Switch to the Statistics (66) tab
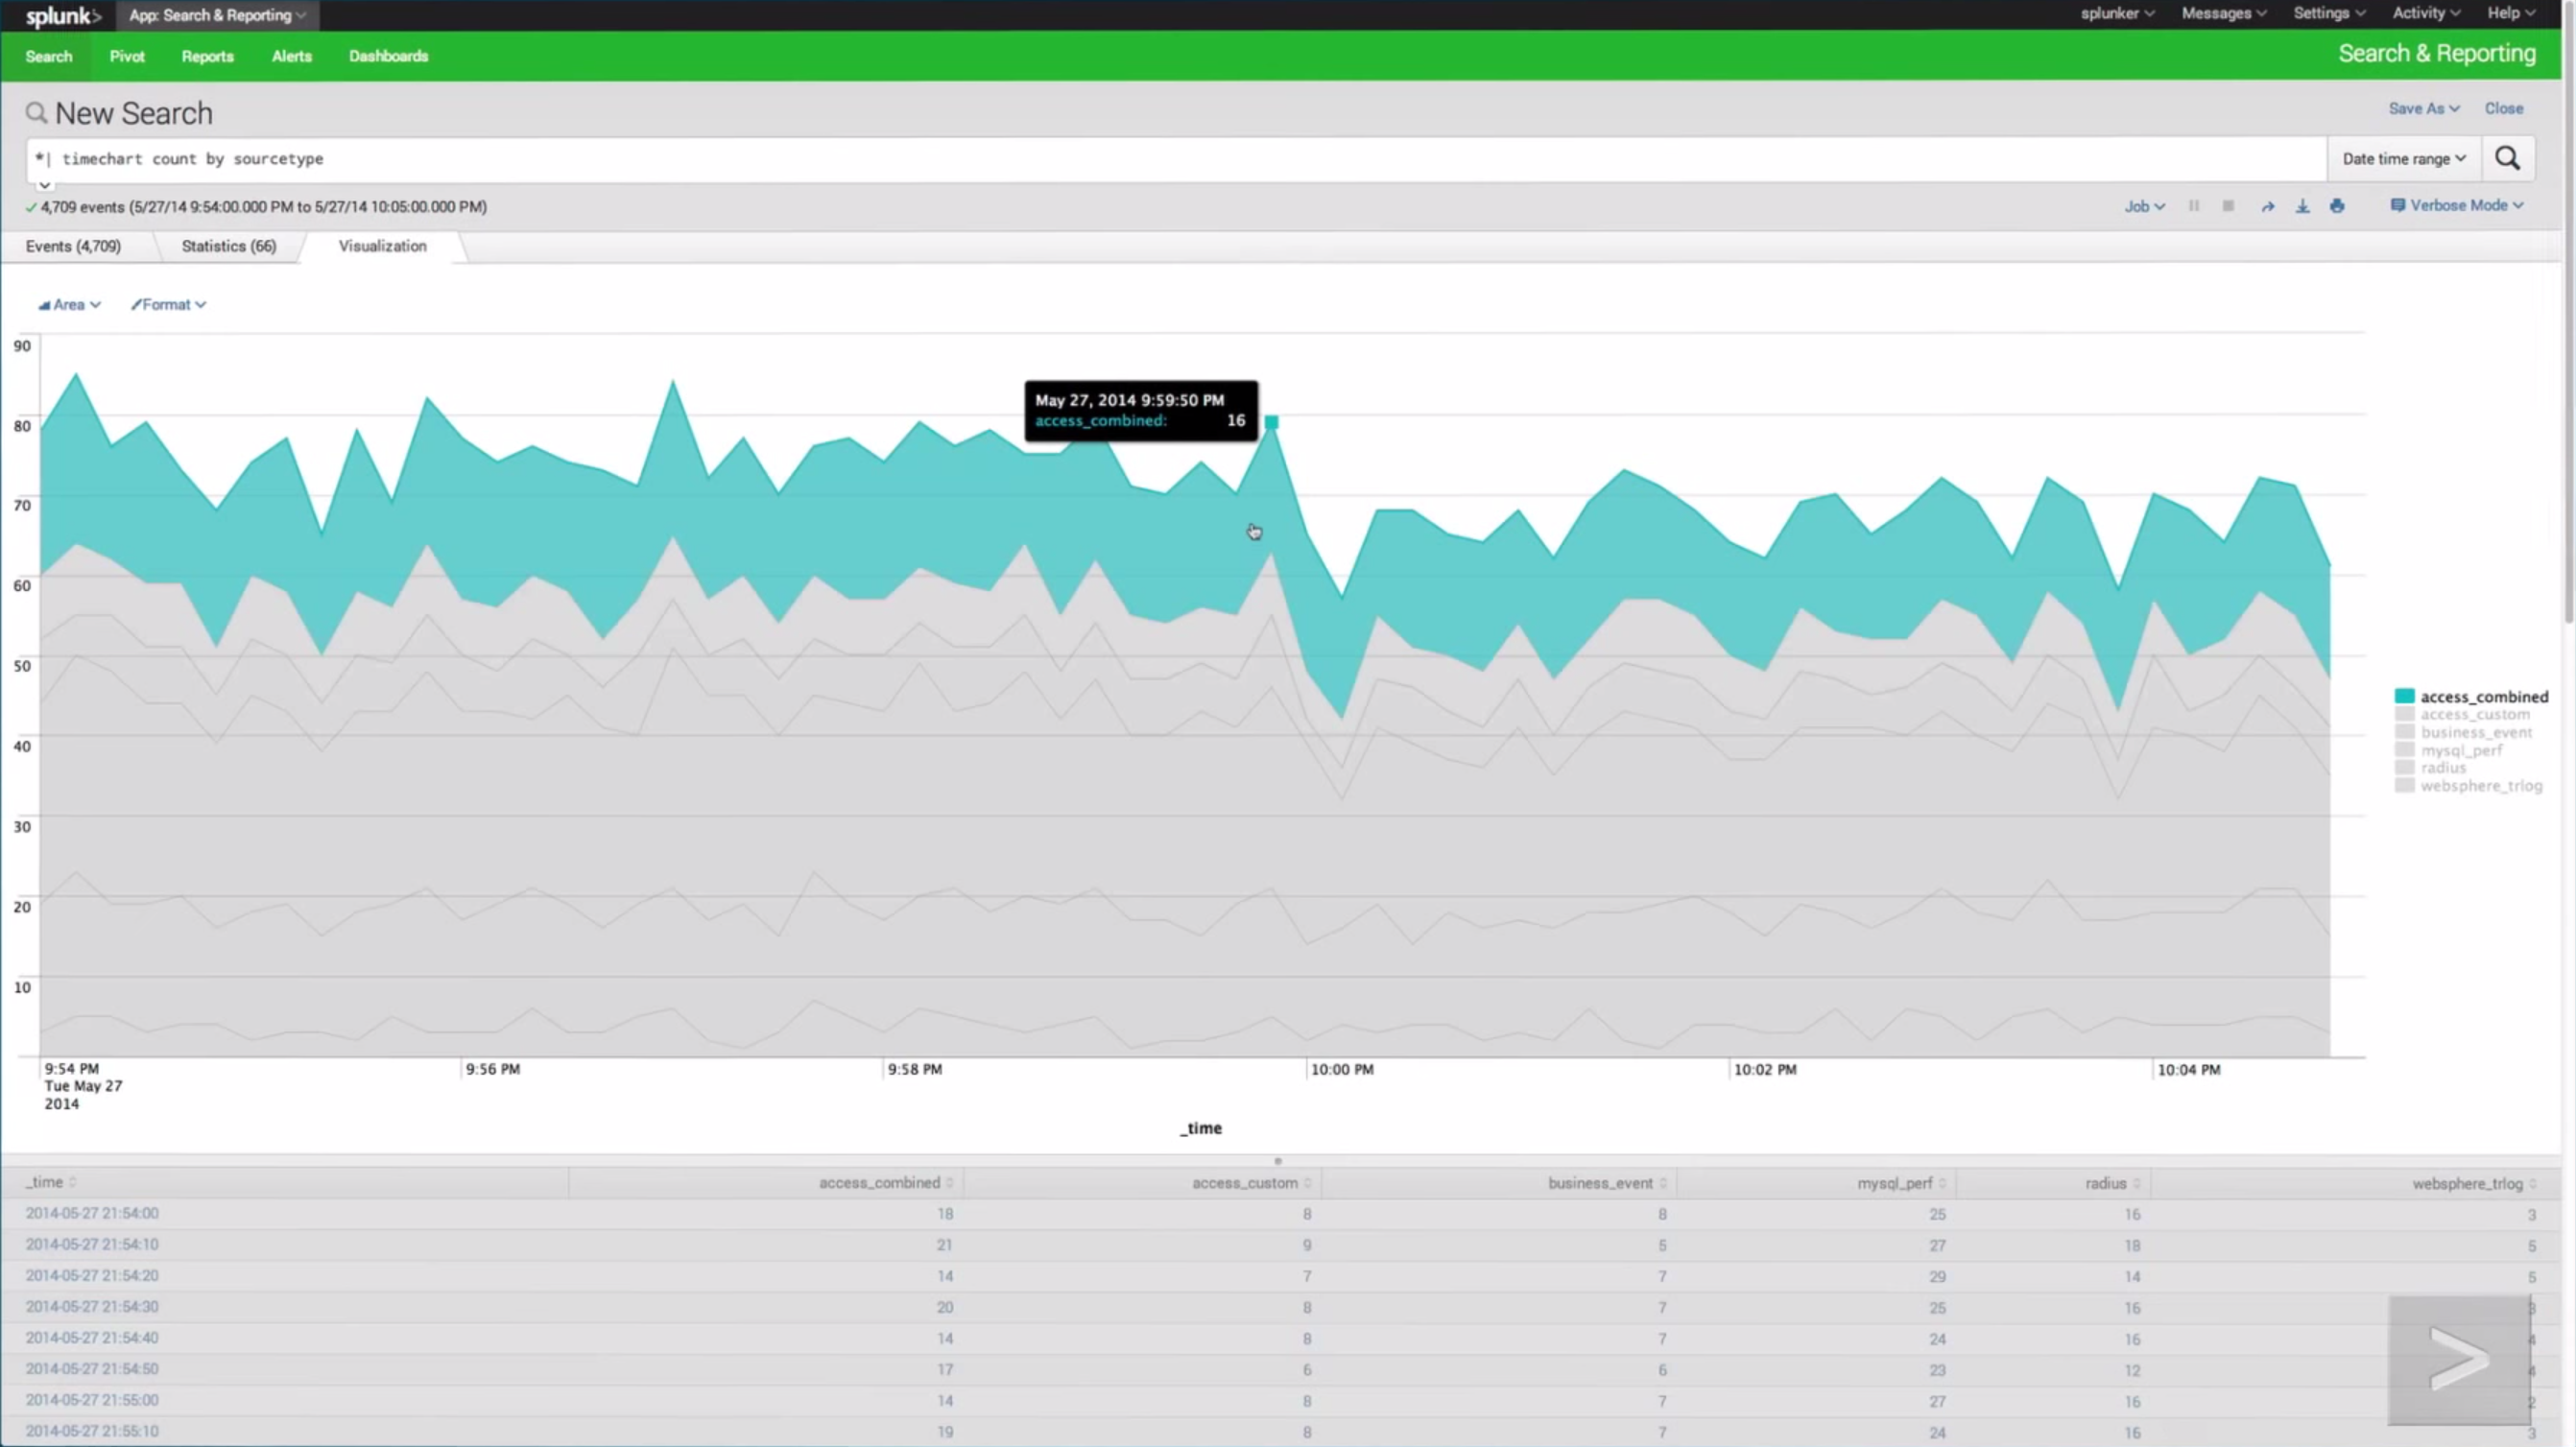2576x1447 pixels. pyautogui.click(x=228, y=246)
